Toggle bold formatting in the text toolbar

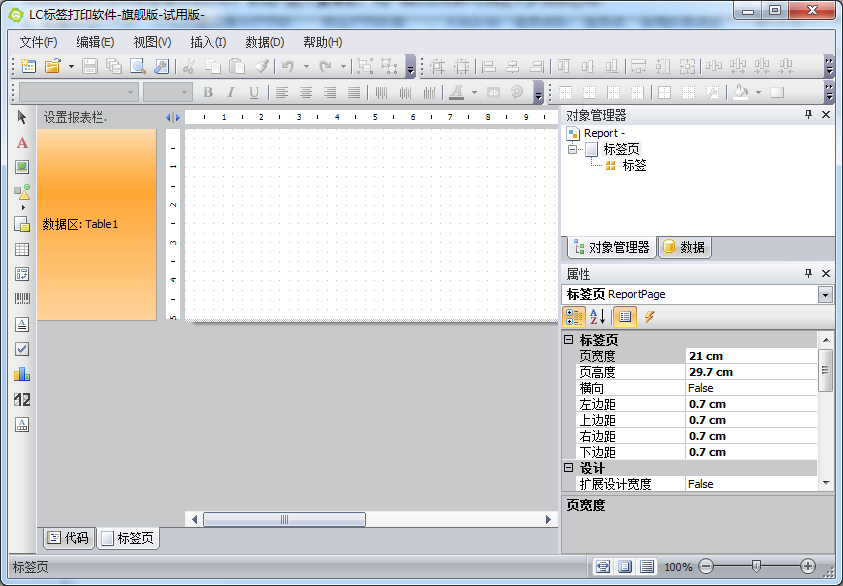pyautogui.click(x=208, y=91)
